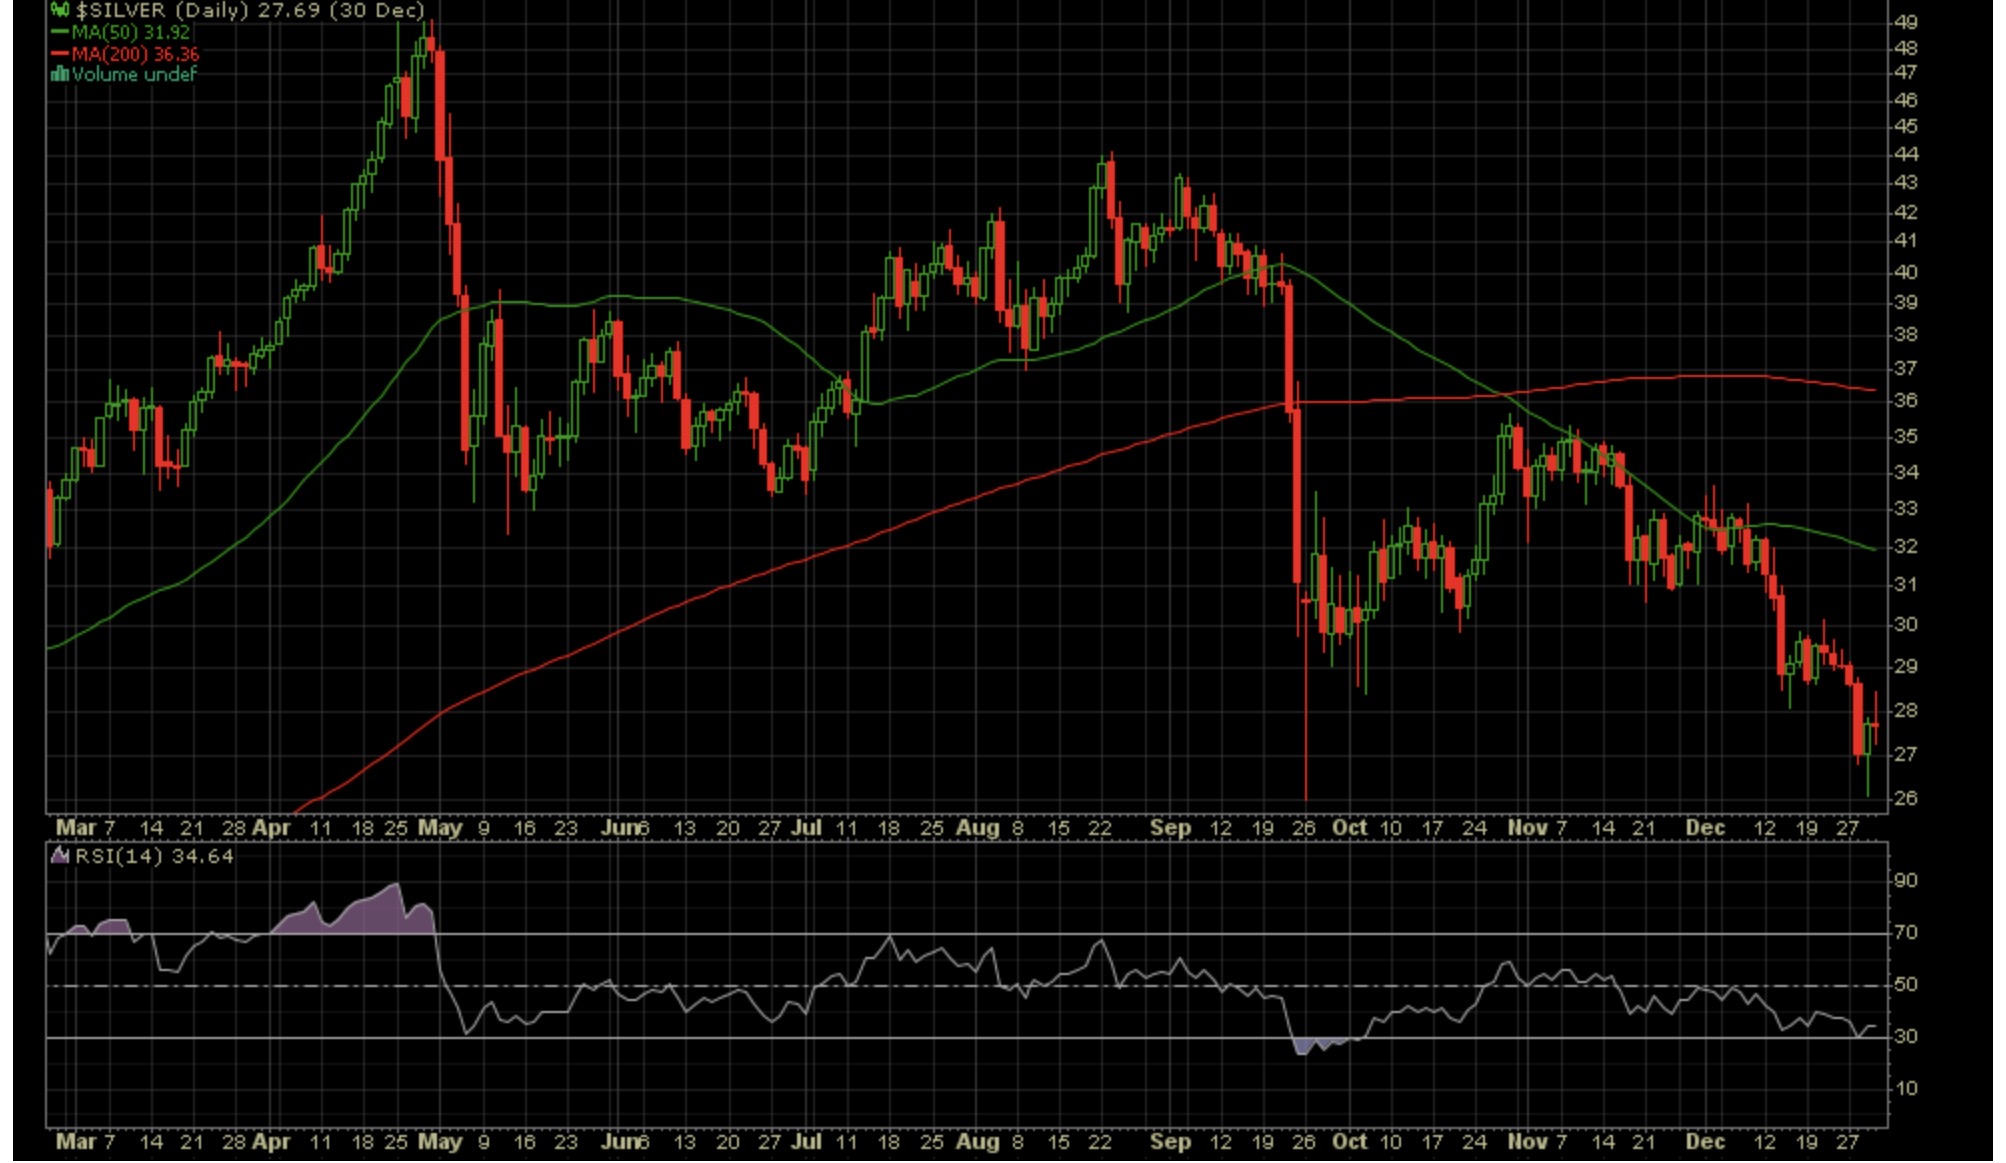Screen dimensions: 2006x1163
Task: Click the Volume bar-chart legend icon
Action: coord(59,74)
